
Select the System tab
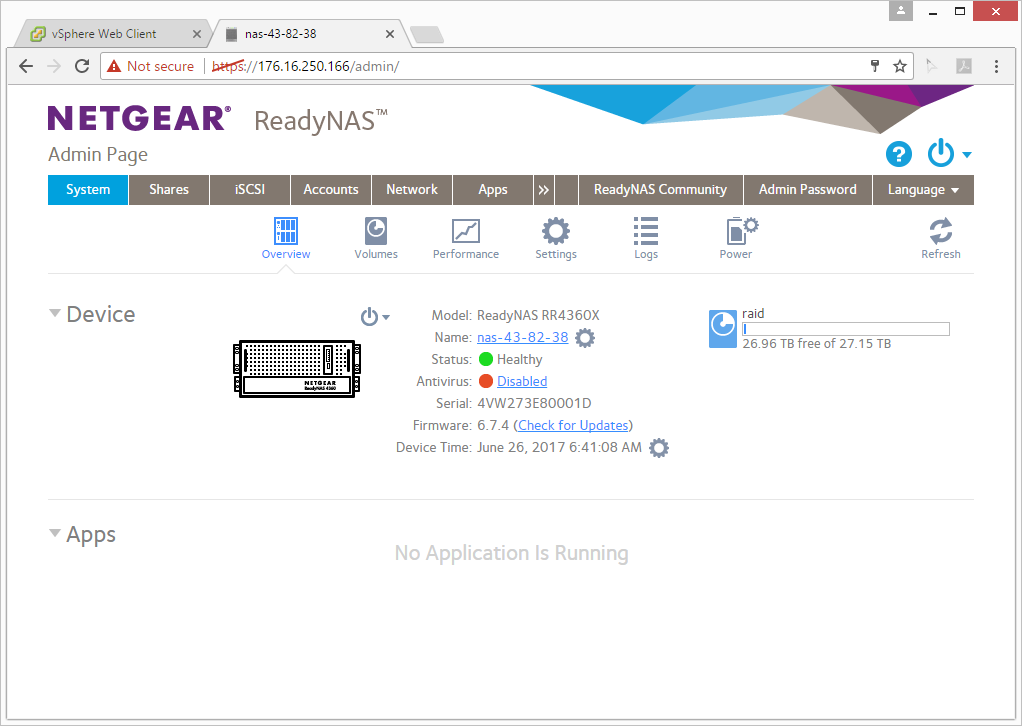point(88,190)
